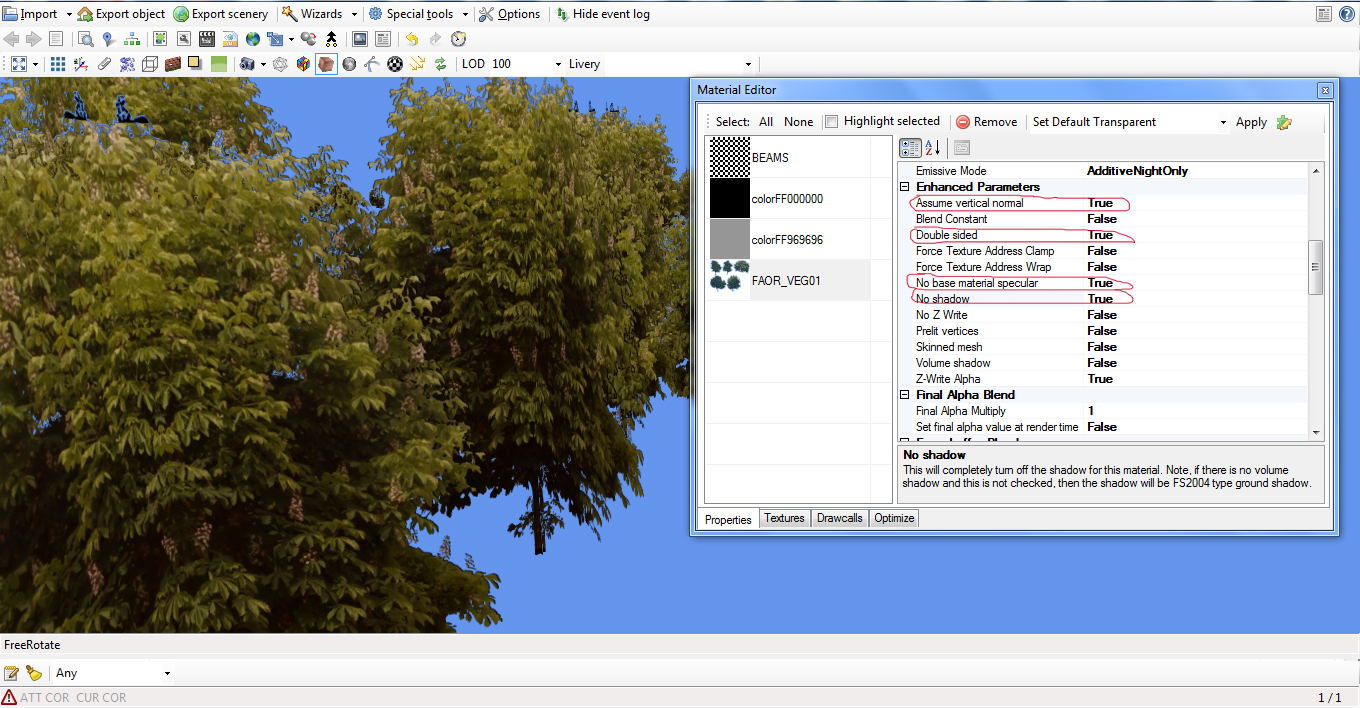Toggle the grid display icon
This screenshot has height=708, width=1360.
58,64
